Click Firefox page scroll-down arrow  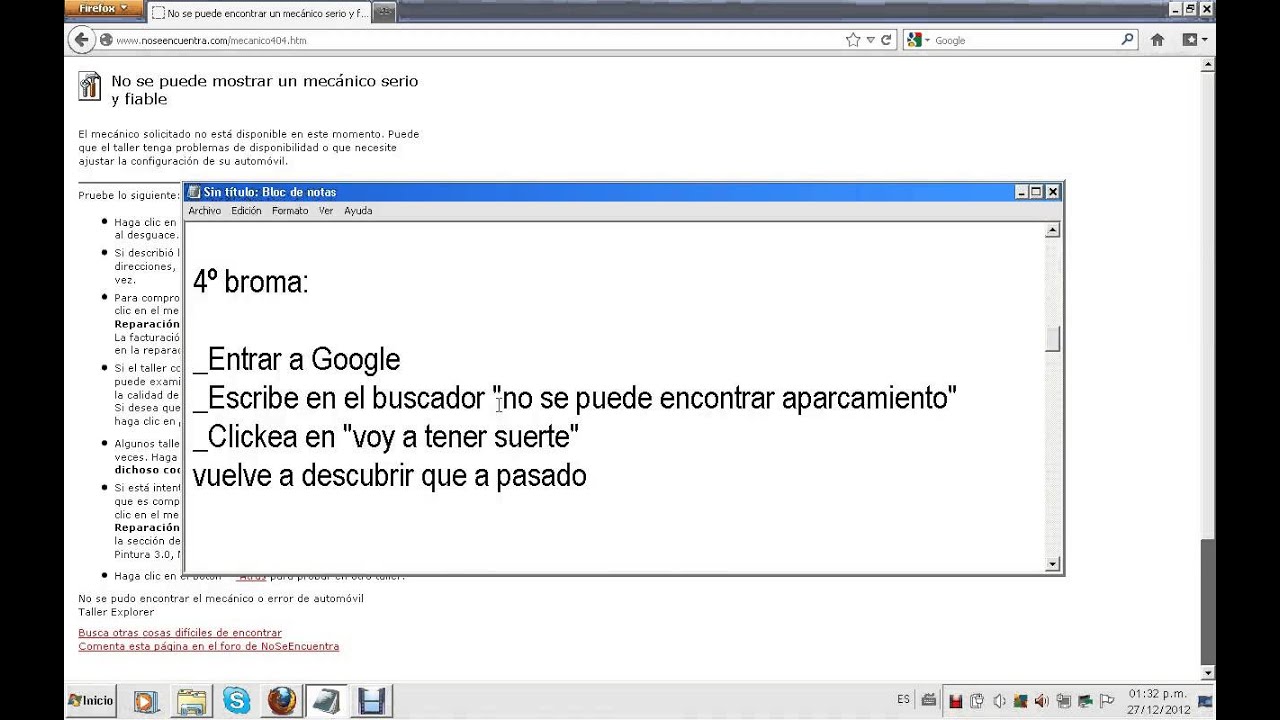coord(1207,672)
